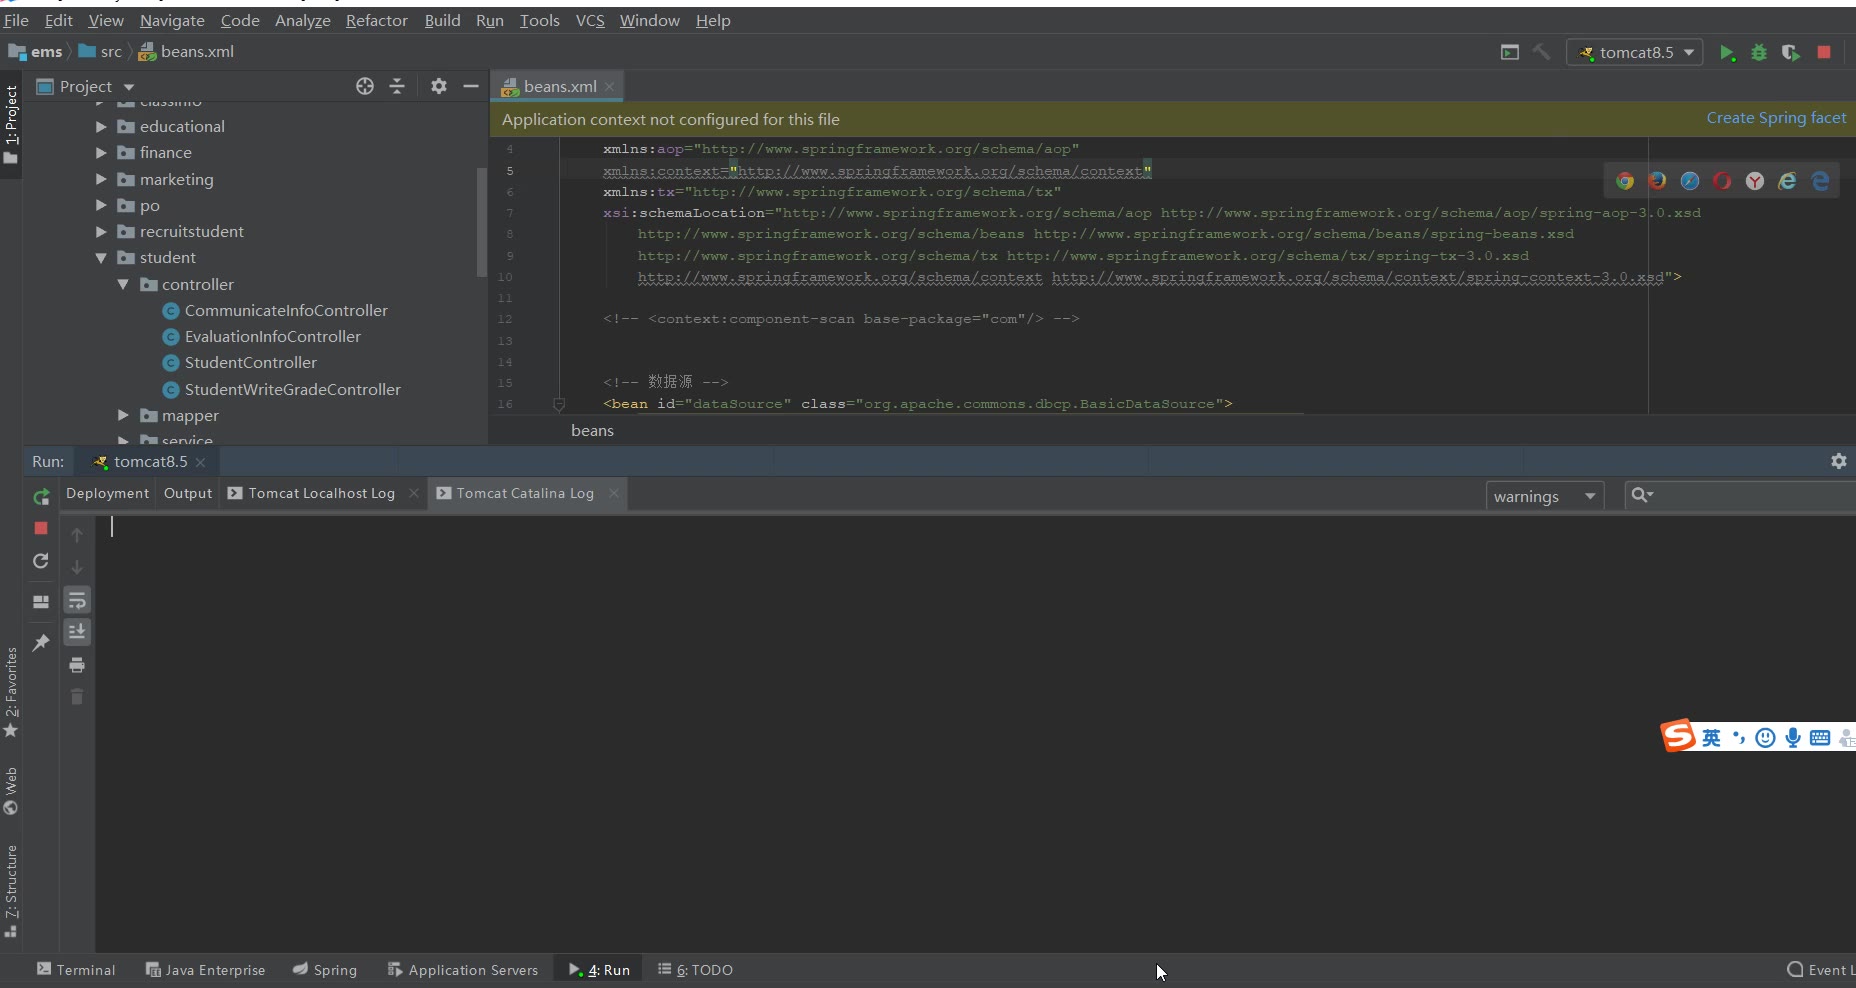Open Project panel settings gear
This screenshot has height=988, width=1856.
[438, 87]
